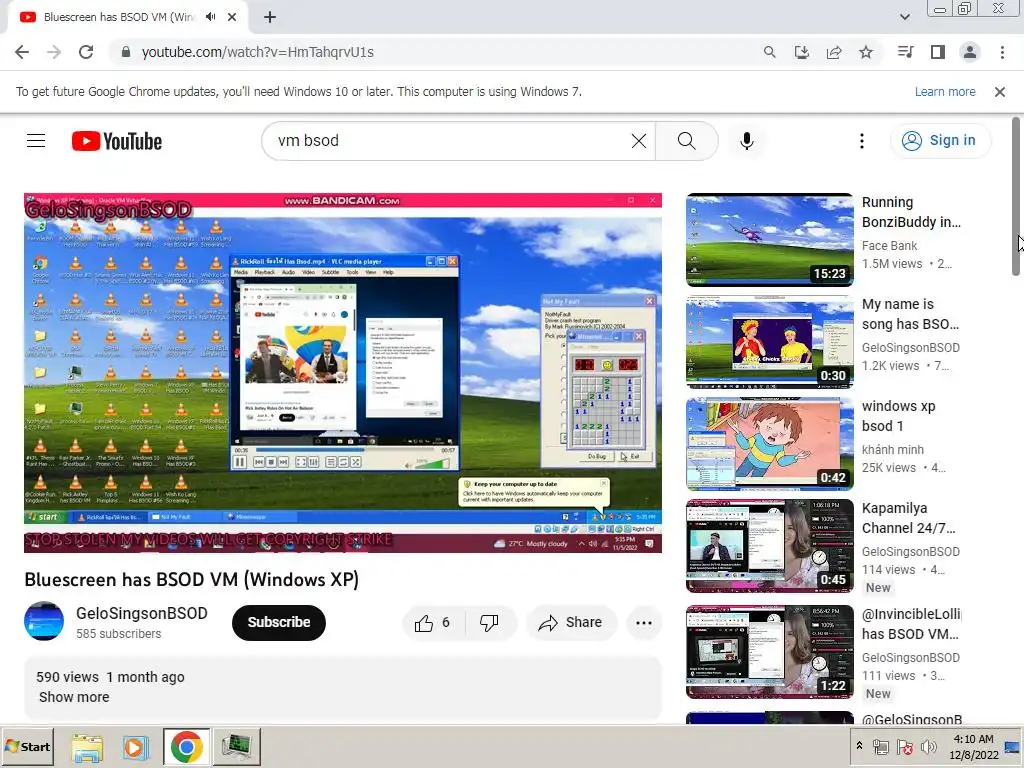Open the GeloSingsonBSOD channel name under the title
Screen dimensions: 1024x768
(142, 613)
